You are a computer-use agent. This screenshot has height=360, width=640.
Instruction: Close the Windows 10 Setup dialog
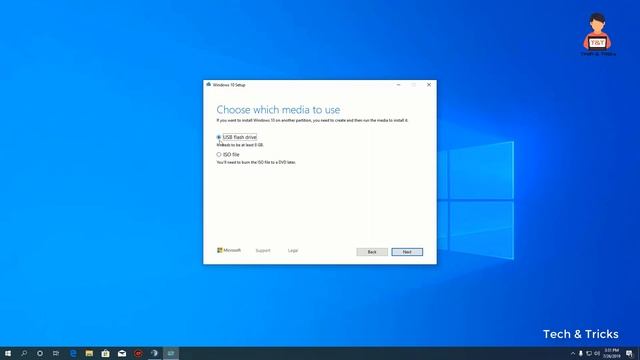coord(429,85)
